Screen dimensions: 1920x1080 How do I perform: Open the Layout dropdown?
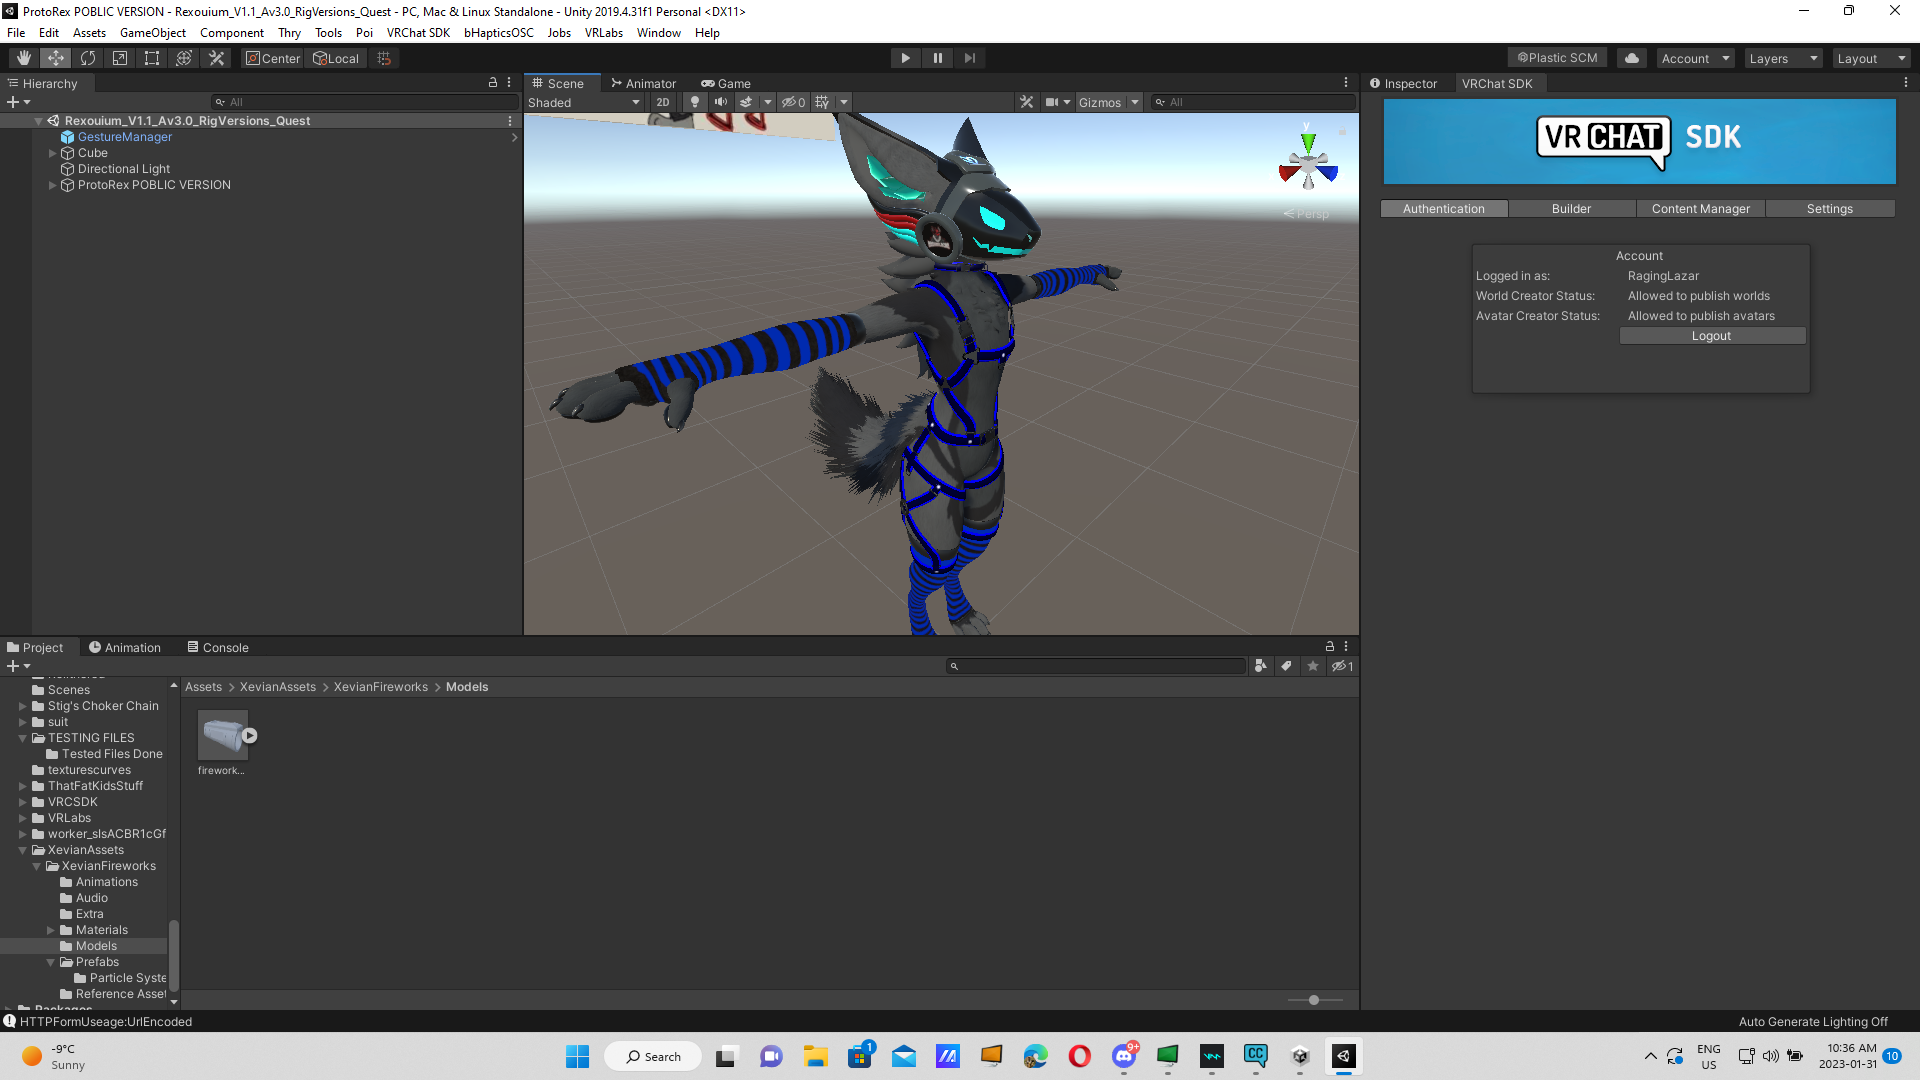click(1871, 58)
